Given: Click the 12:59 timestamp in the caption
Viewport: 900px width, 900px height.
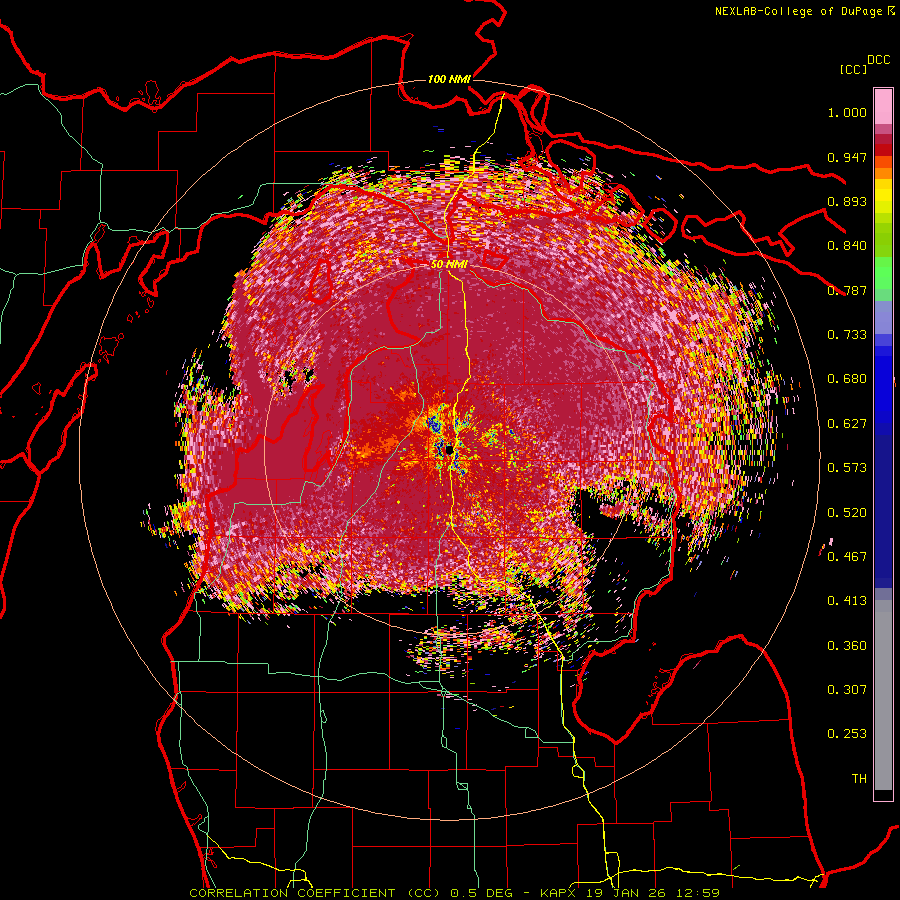Looking at the screenshot, I should pyautogui.click(x=696, y=893).
